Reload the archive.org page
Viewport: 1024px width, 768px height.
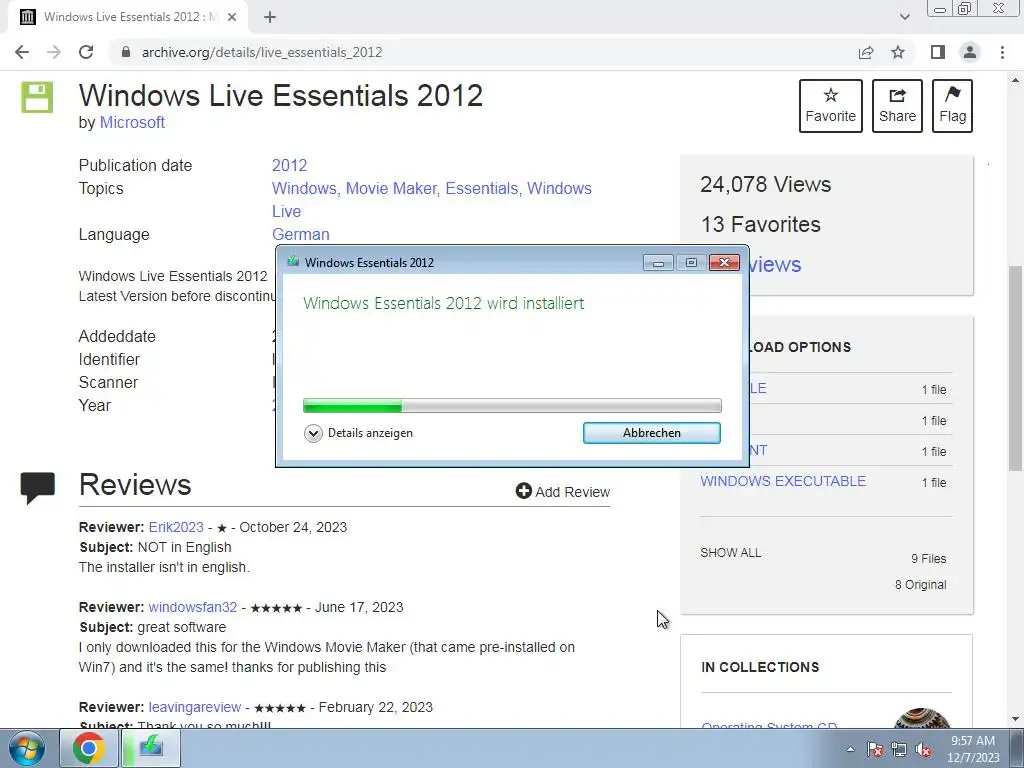[x=86, y=52]
